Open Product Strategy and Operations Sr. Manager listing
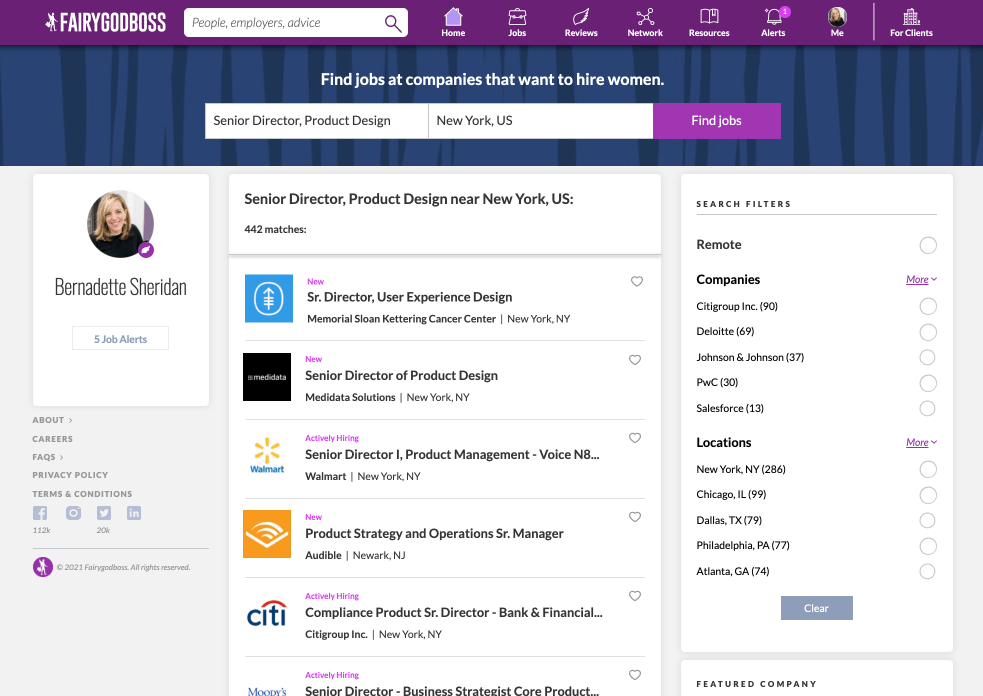The height and width of the screenshot is (696, 983). 434,534
